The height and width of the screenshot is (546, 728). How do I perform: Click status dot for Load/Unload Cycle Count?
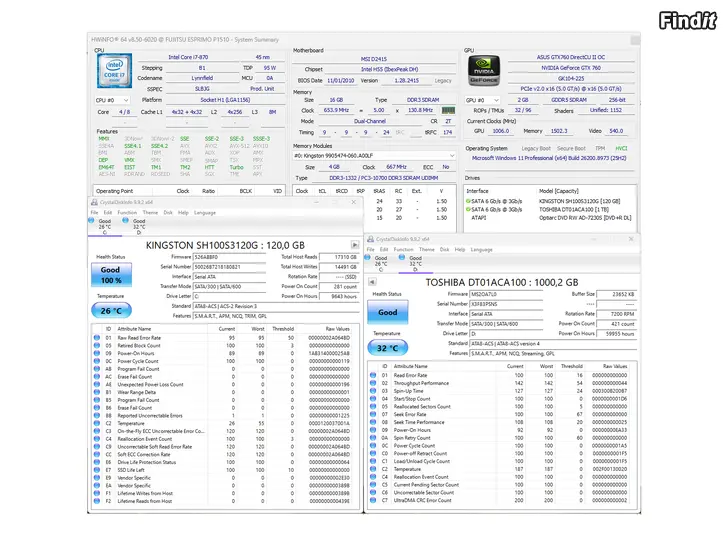(373, 461)
